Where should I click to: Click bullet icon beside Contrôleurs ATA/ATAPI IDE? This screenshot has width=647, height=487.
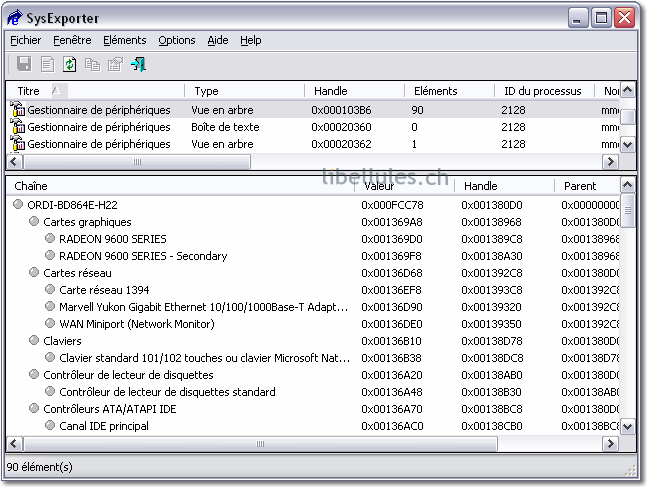tap(34, 408)
